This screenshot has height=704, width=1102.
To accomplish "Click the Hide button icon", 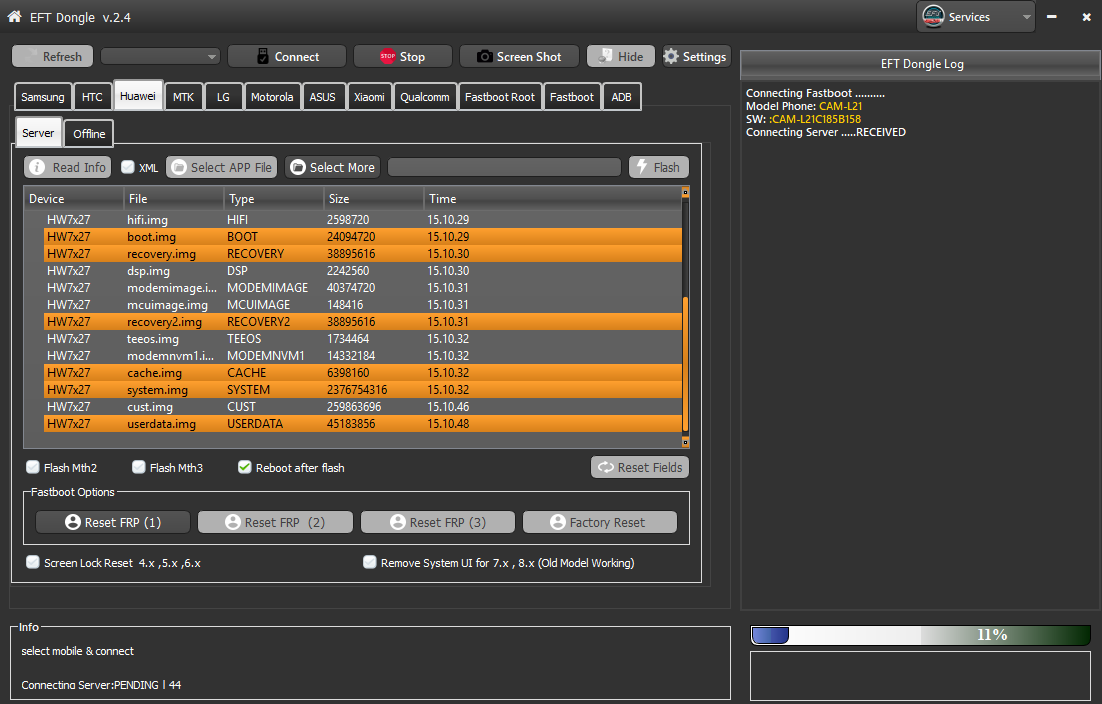I will (605, 56).
